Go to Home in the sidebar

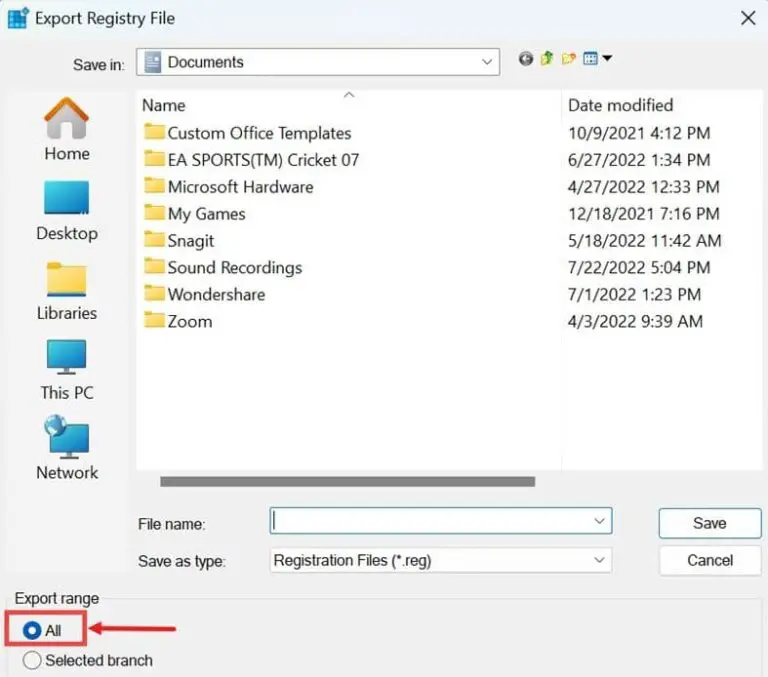(x=67, y=130)
